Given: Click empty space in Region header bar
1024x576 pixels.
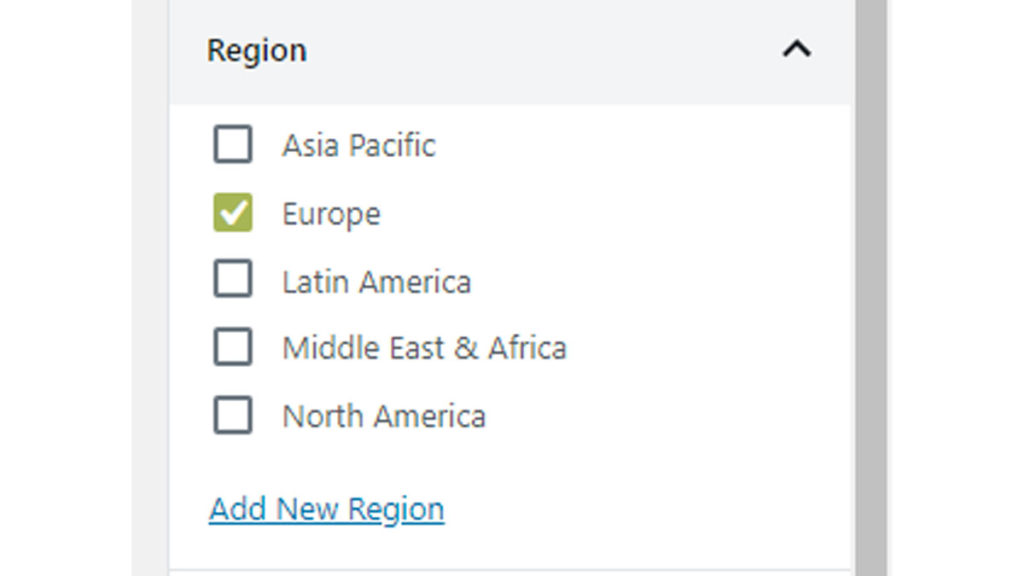Looking at the screenshot, I should click(x=540, y=50).
